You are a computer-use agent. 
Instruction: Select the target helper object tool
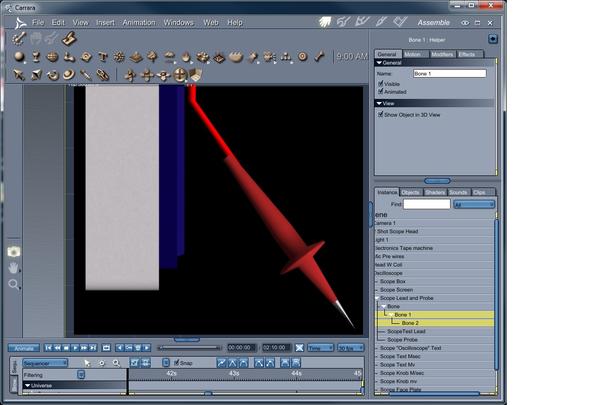click(303, 57)
